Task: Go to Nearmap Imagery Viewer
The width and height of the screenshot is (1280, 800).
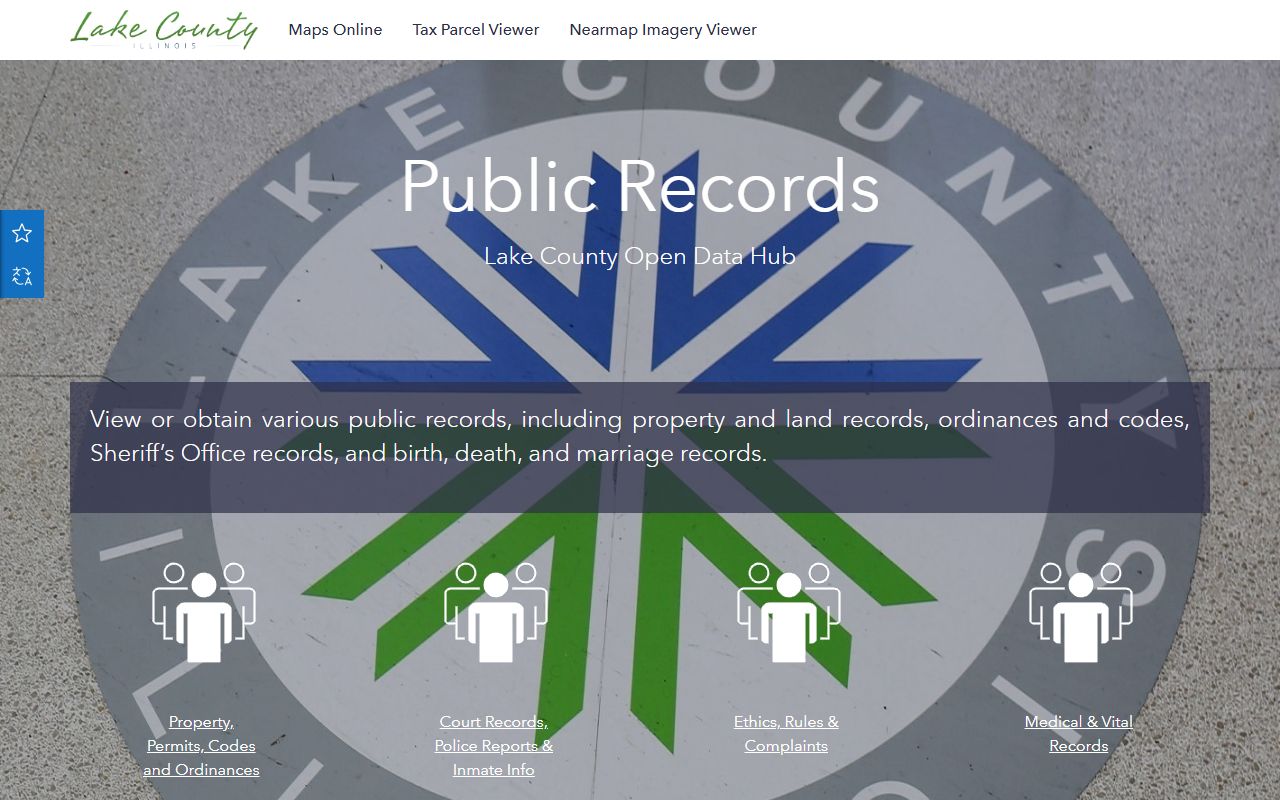Action: coord(663,30)
